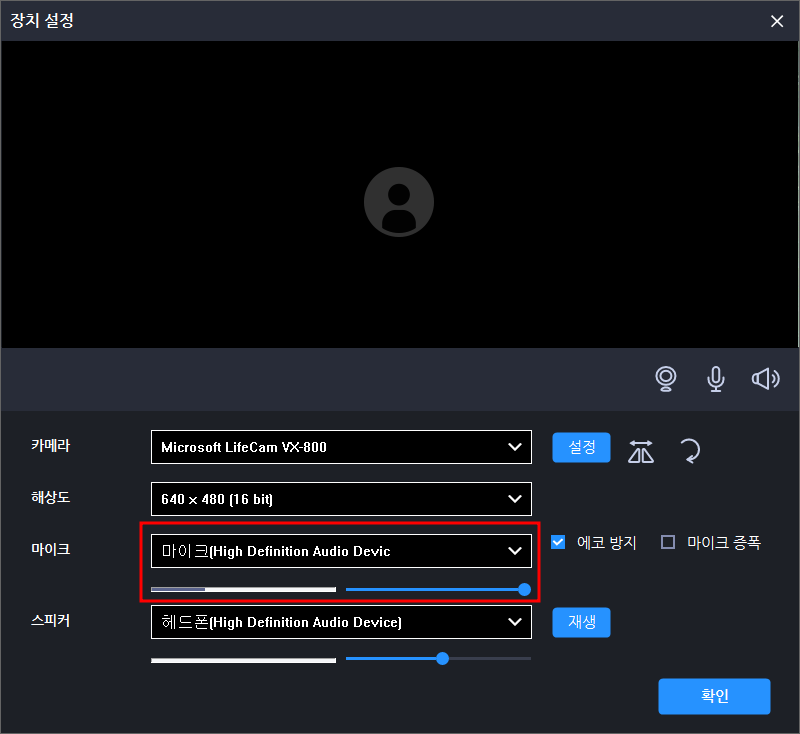Click the 마이크 row label
Image resolution: width=800 pixels, height=734 pixels.
point(51,549)
